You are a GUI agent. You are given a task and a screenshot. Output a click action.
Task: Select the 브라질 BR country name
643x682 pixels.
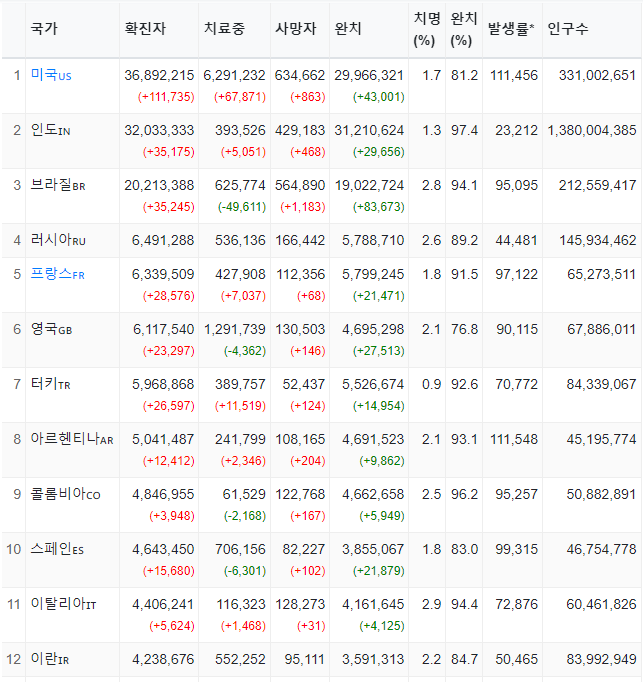58,185
